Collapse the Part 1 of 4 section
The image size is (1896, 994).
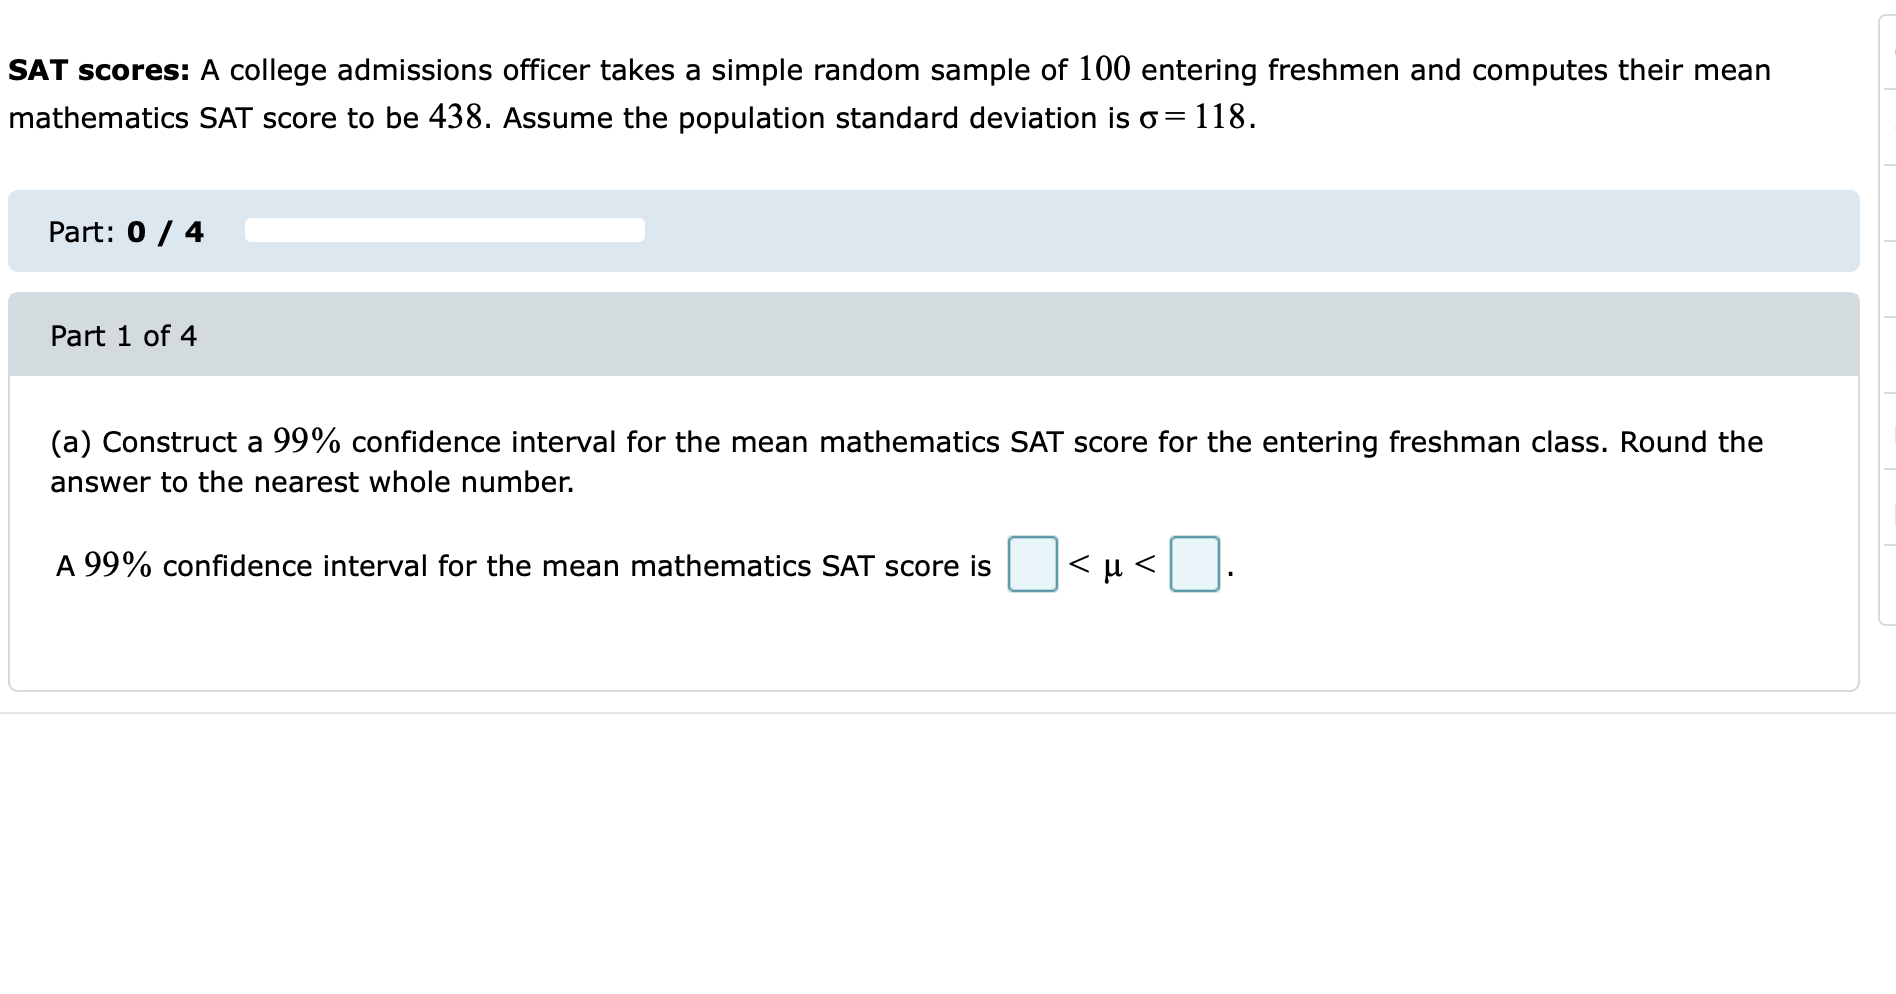124,335
